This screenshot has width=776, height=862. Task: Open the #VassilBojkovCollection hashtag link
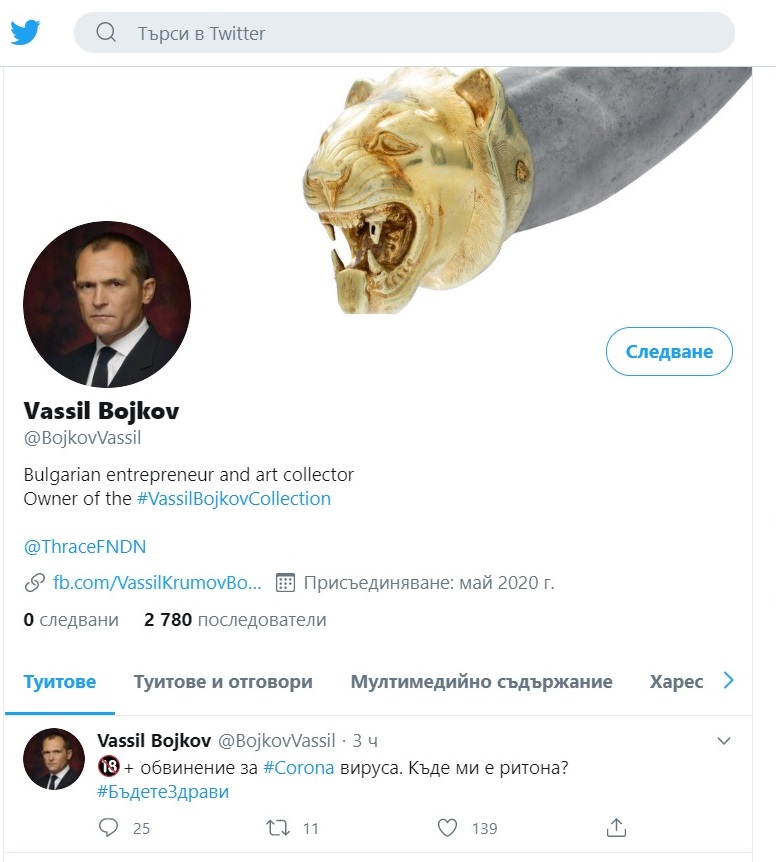234,499
